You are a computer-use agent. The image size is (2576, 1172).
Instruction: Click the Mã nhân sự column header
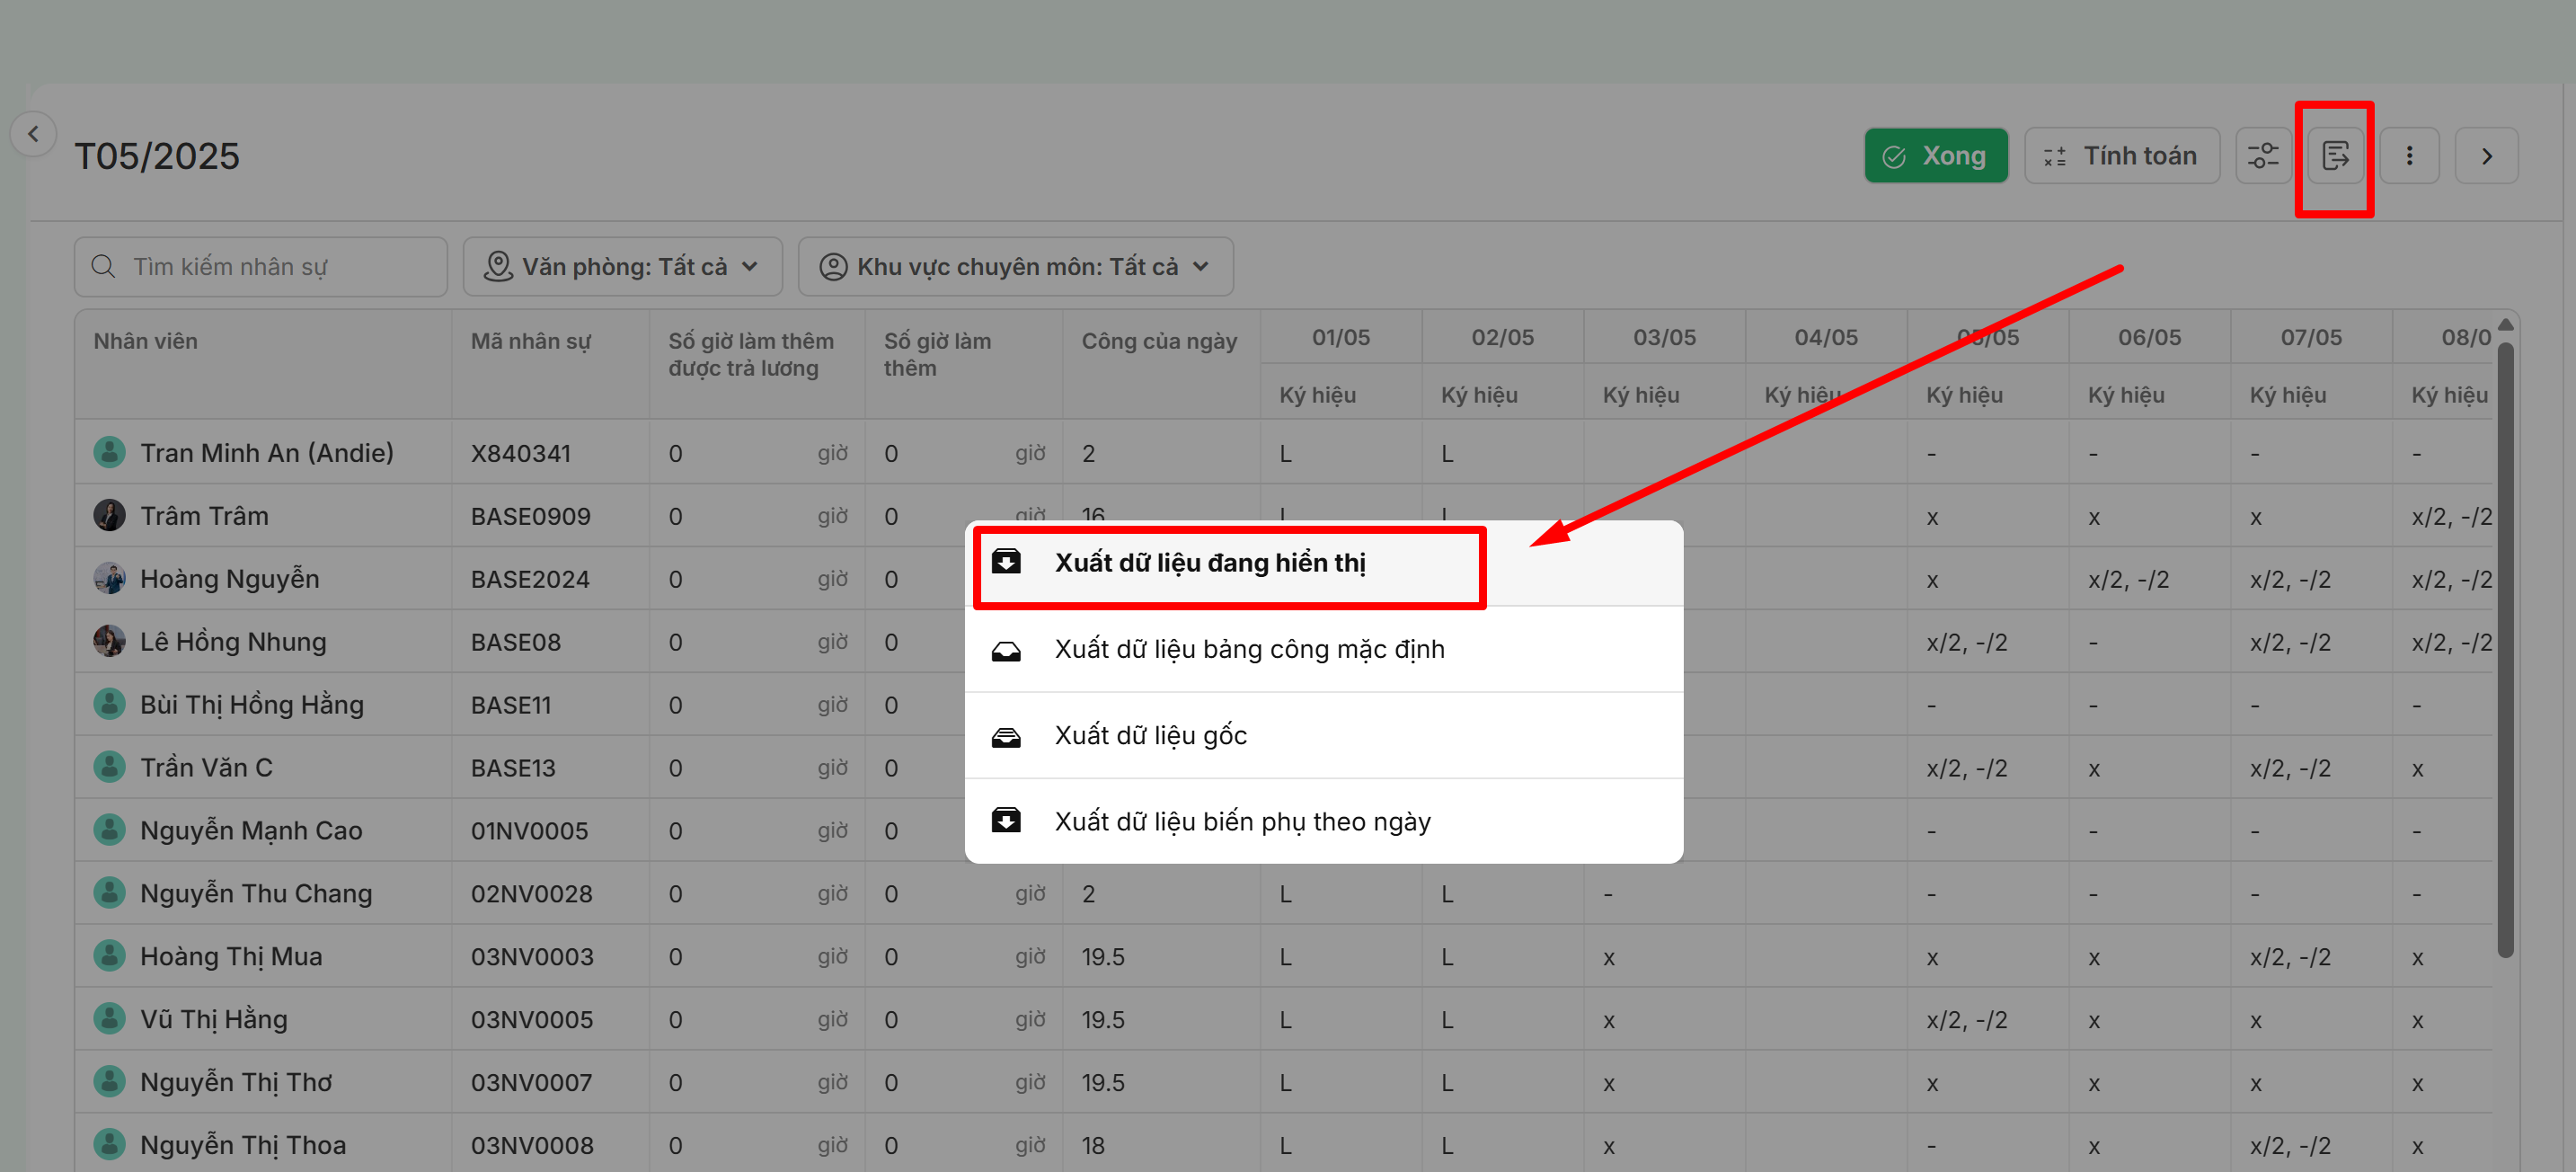[530, 341]
